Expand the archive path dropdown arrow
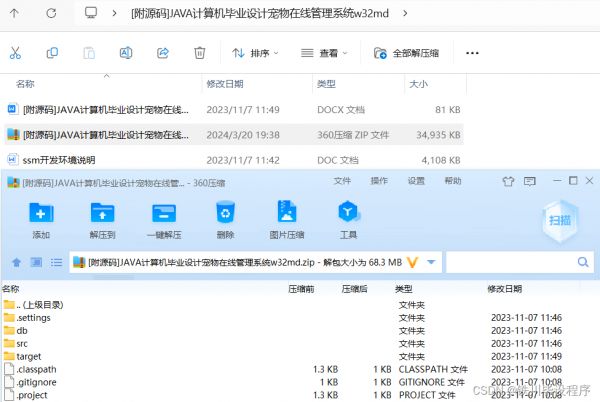Screen dimensions: 600x402 [432, 262]
